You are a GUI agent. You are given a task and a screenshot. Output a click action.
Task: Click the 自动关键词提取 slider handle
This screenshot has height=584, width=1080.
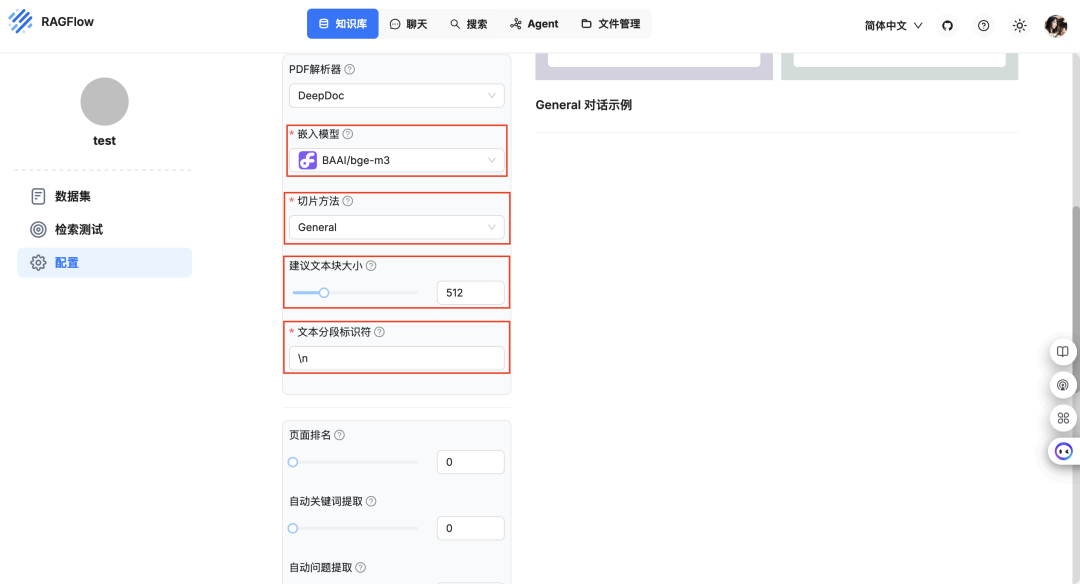[x=293, y=528]
